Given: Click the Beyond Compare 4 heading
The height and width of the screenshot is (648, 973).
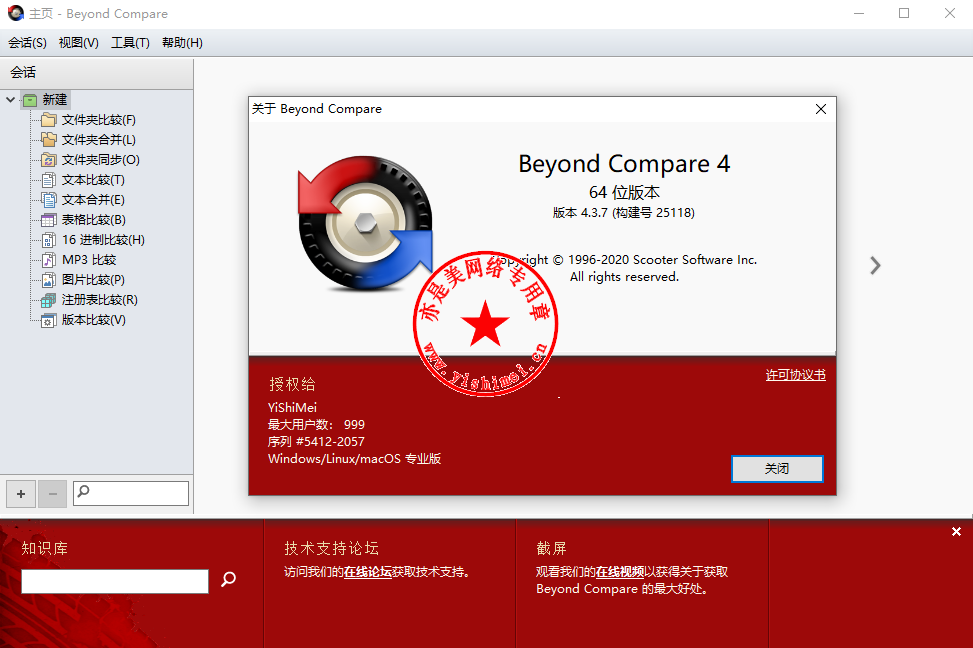Looking at the screenshot, I should click(624, 164).
